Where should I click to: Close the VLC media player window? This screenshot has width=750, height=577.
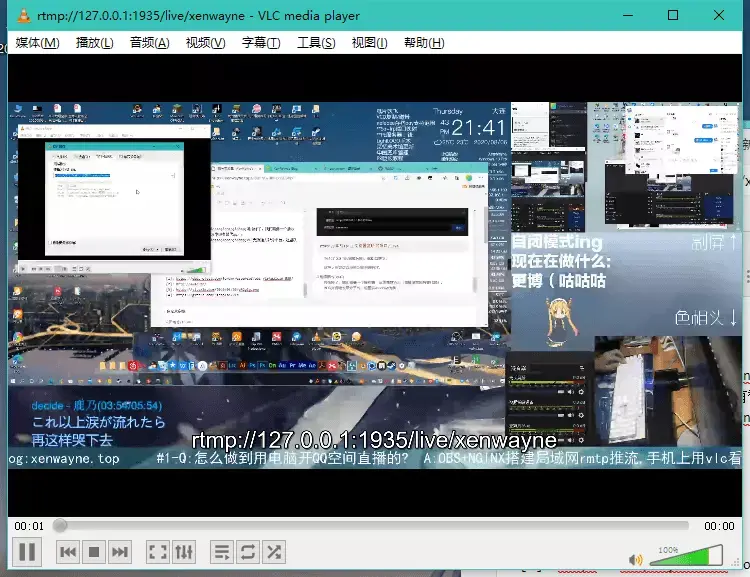click(718, 15)
